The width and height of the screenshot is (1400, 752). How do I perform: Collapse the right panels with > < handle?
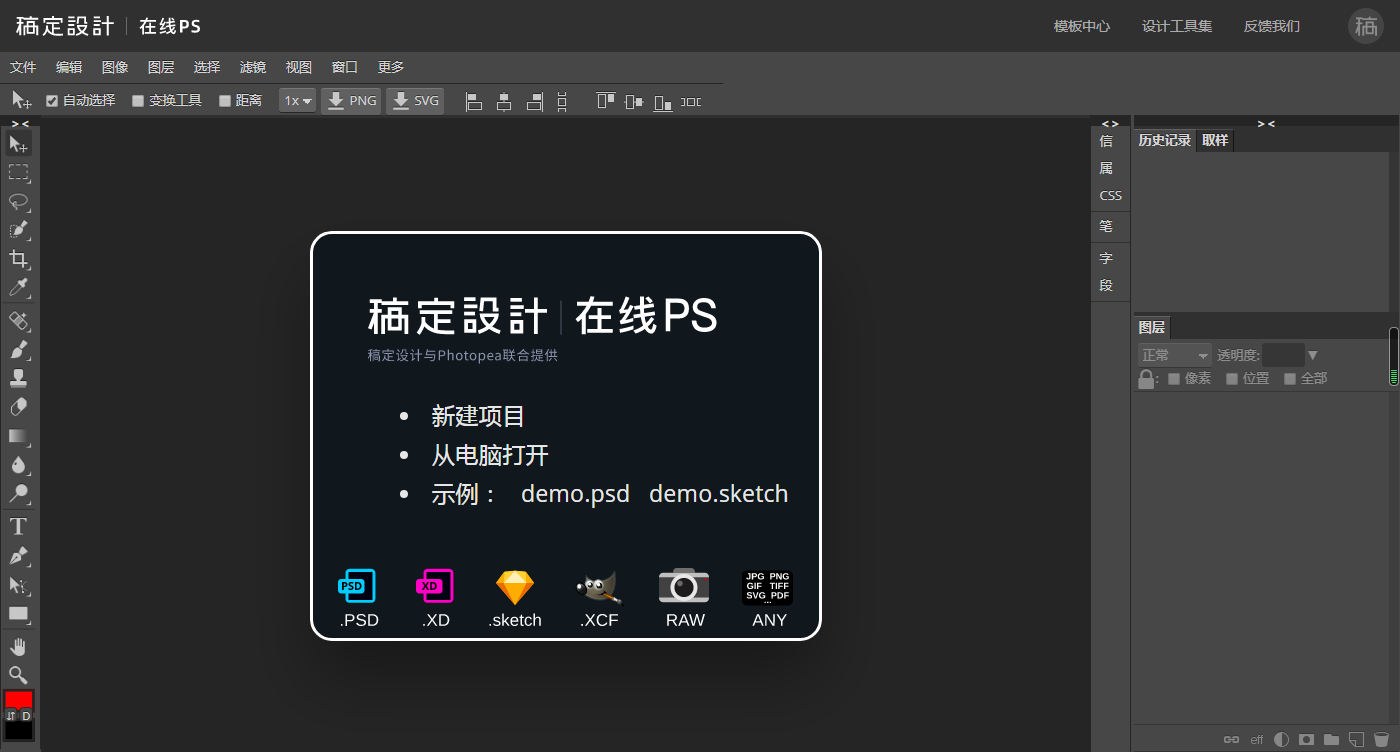click(x=1266, y=123)
